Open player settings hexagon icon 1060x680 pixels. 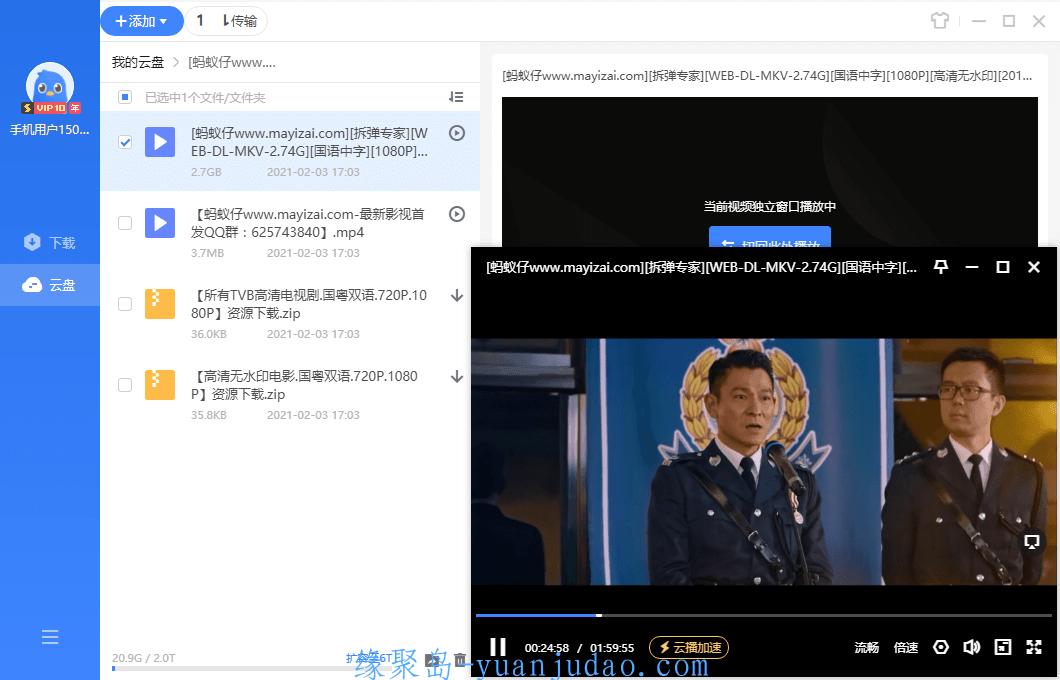coord(940,648)
